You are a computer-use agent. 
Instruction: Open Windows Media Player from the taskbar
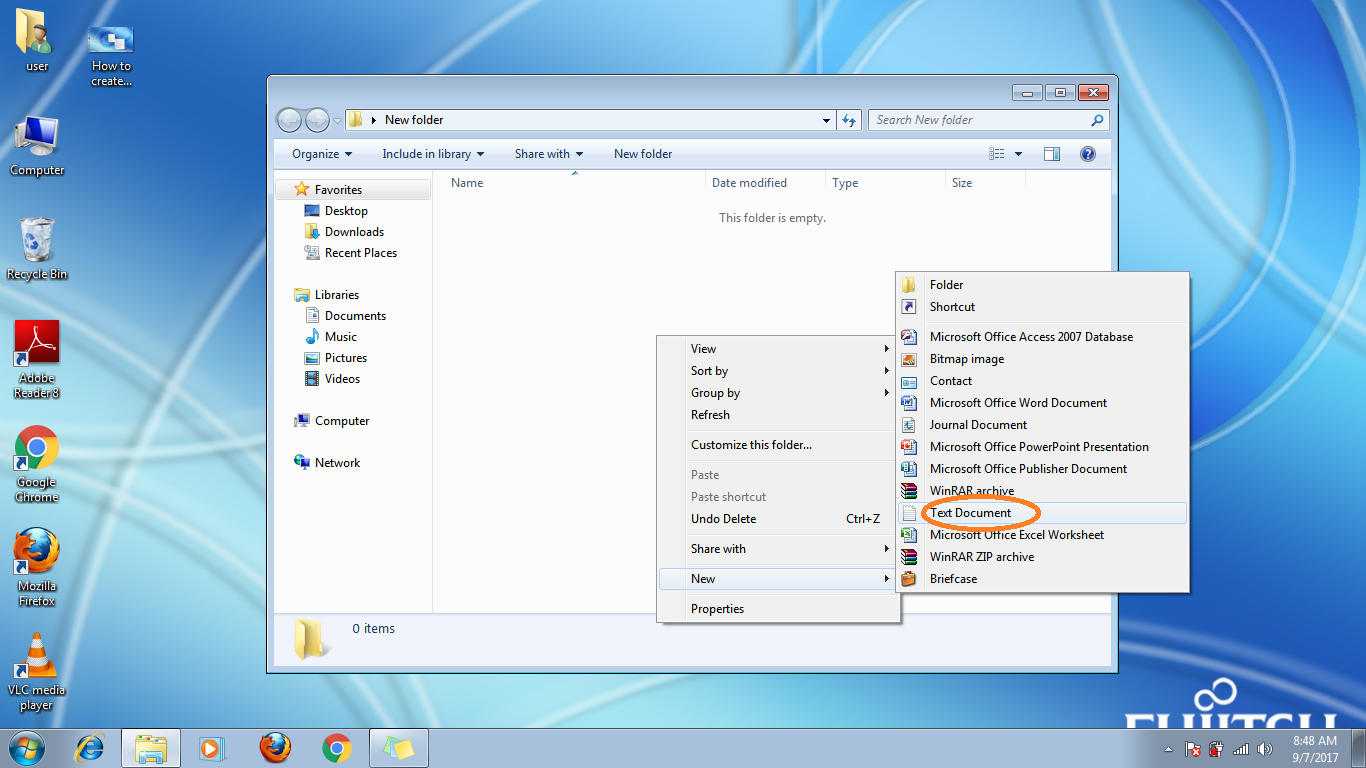coord(211,748)
